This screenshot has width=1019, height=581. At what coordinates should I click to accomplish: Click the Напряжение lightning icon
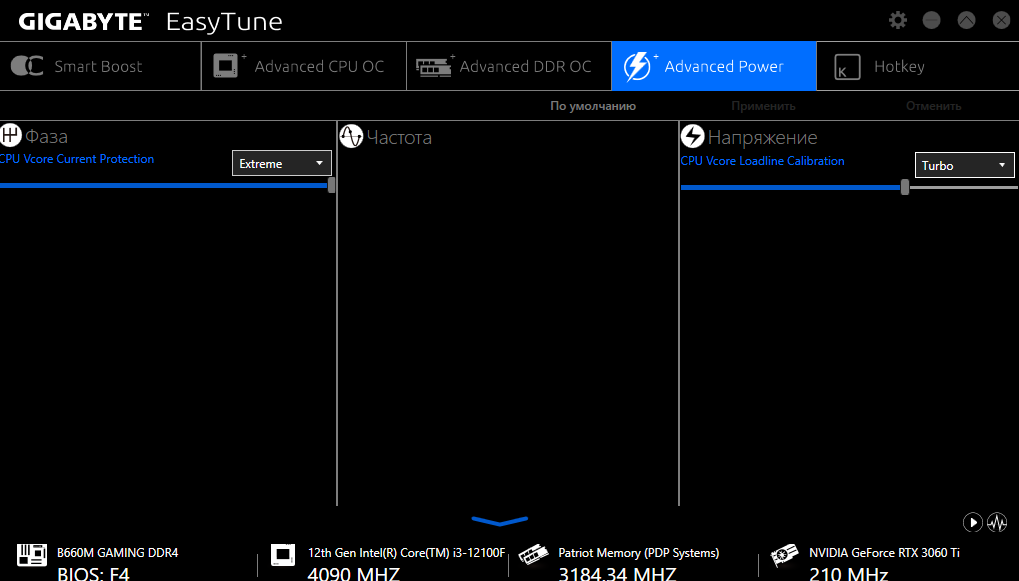point(692,136)
